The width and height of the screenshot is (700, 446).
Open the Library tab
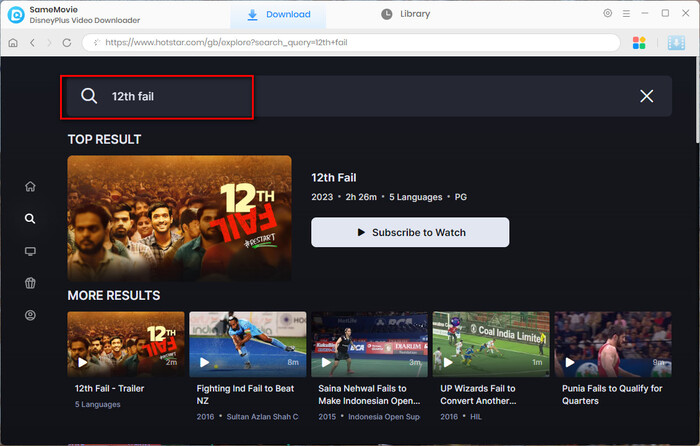pos(405,14)
